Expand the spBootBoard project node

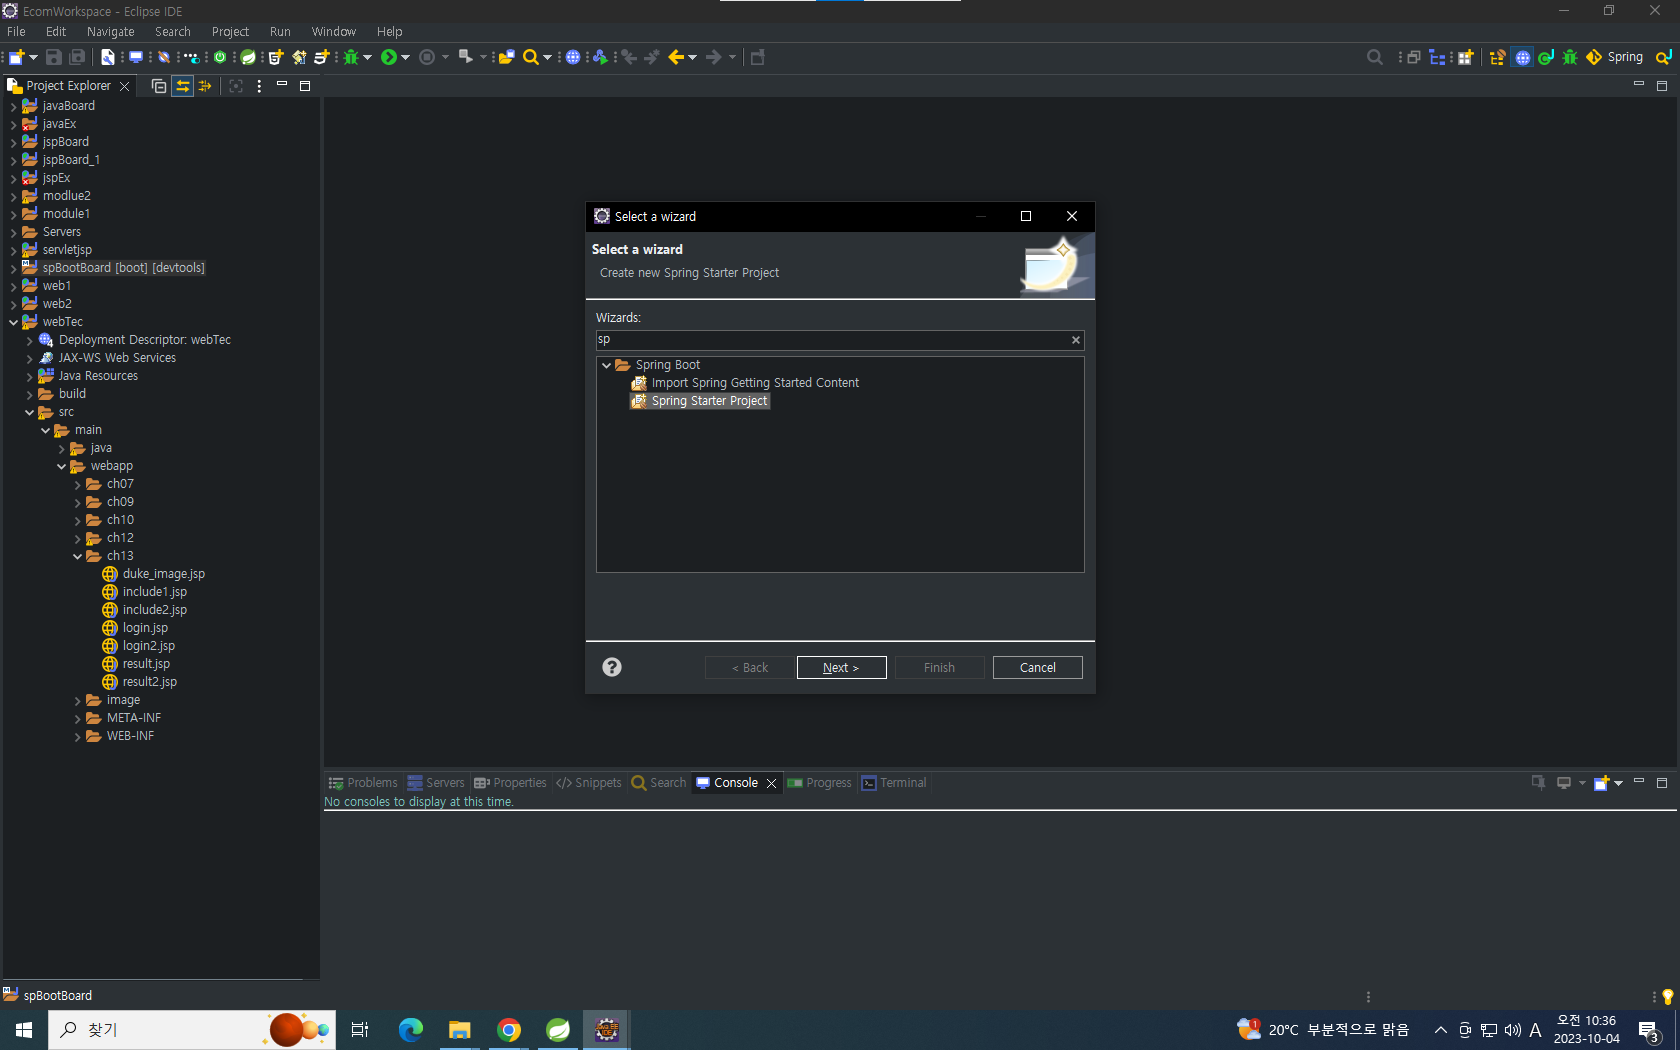click(13, 268)
